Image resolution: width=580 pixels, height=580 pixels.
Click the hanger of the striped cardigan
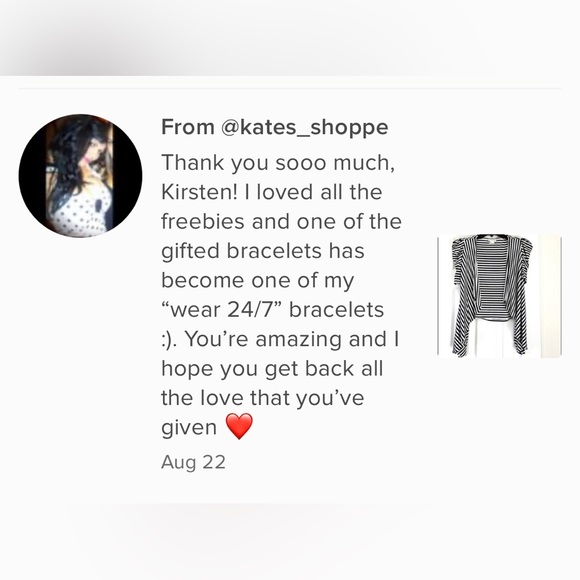click(x=492, y=236)
